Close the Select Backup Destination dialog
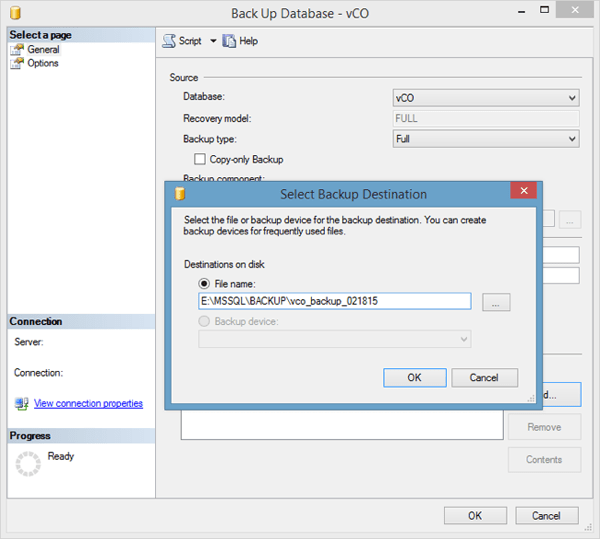The height and width of the screenshot is (539, 600). pyautogui.click(x=523, y=193)
